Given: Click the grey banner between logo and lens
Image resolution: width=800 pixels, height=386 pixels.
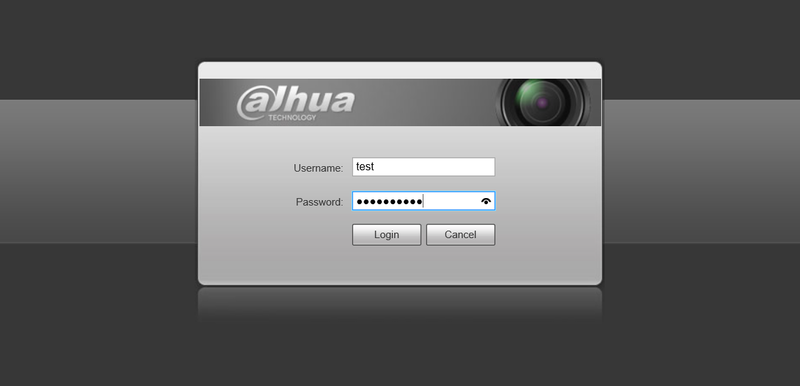Looking at the screenshot, I should (423, 102).
